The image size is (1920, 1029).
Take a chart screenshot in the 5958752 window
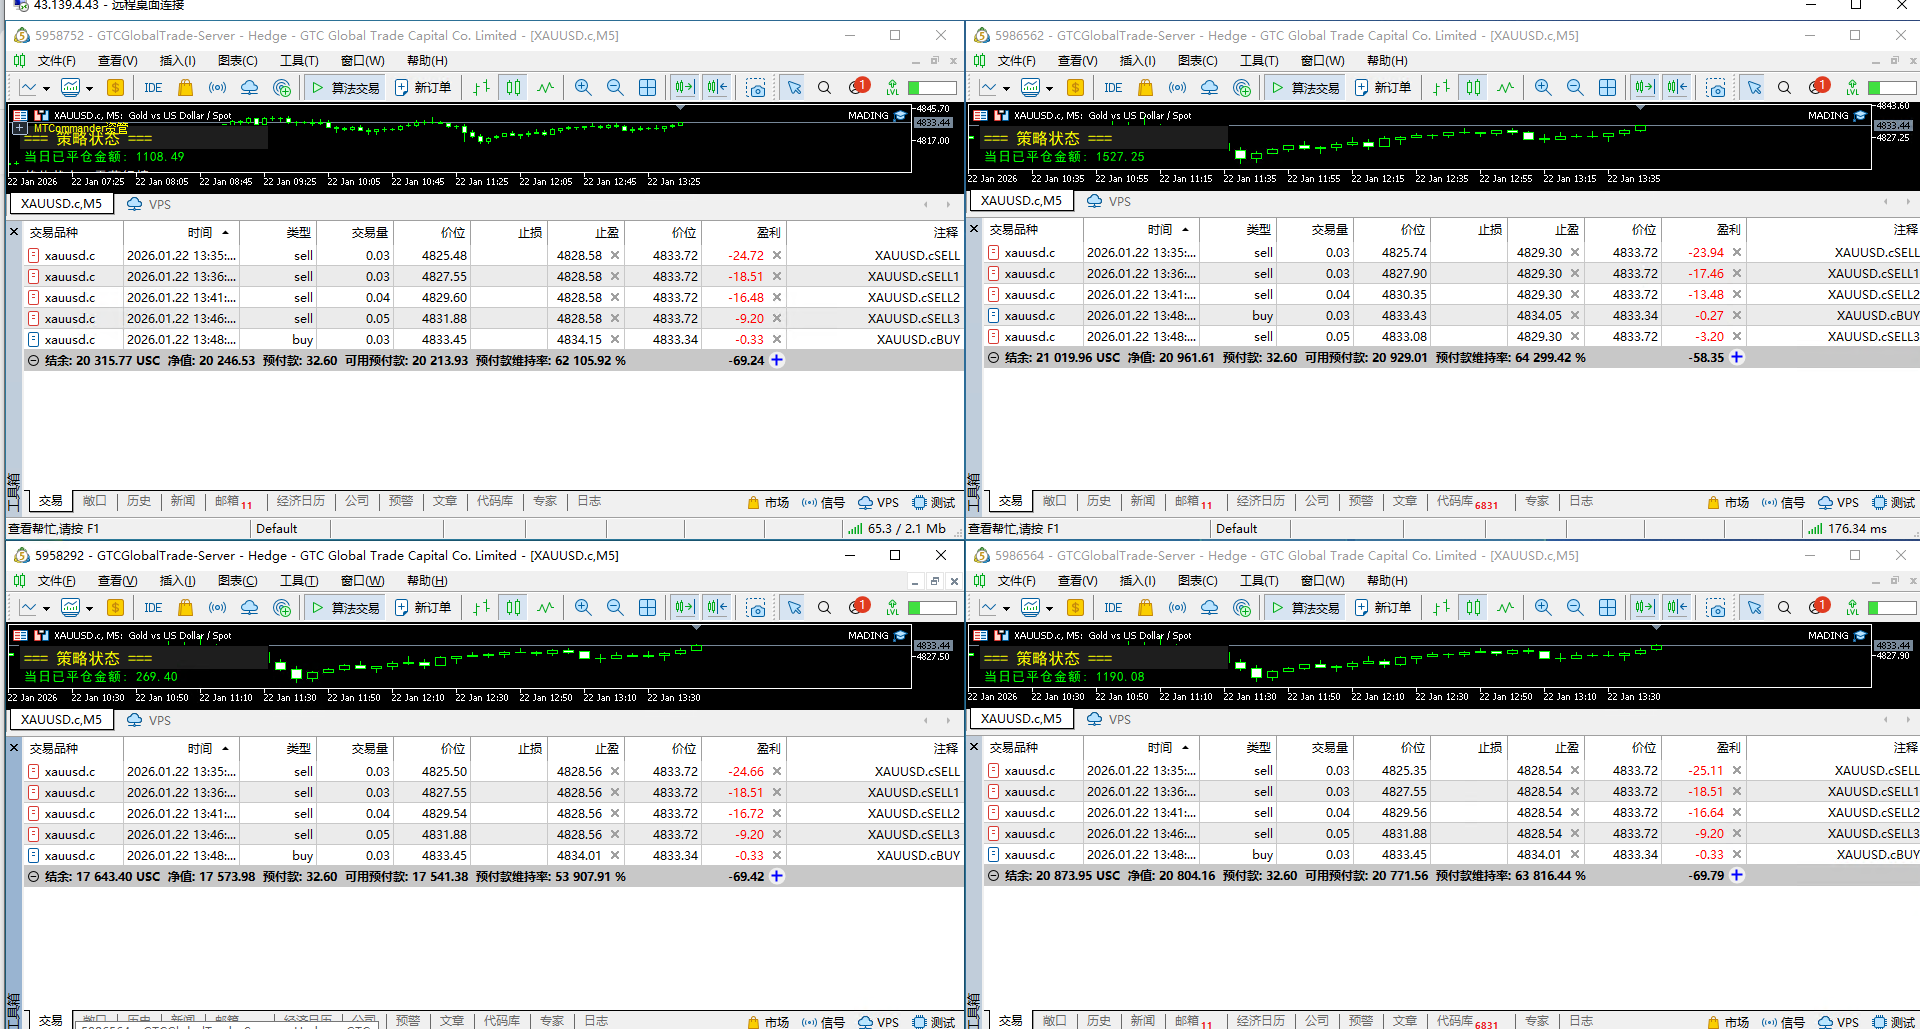[756, 88]
